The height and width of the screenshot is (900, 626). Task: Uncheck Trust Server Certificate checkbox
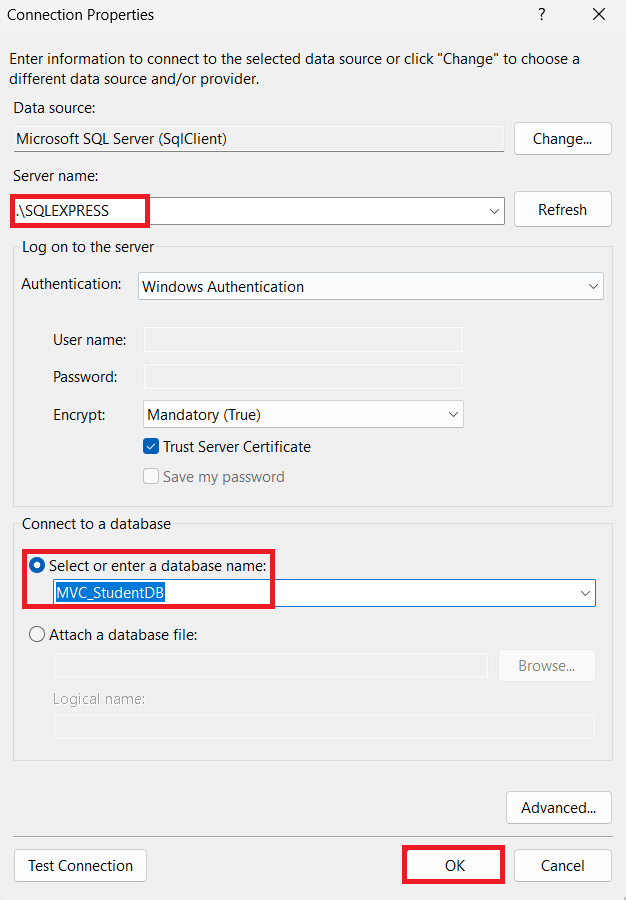(x=151, y=447)
